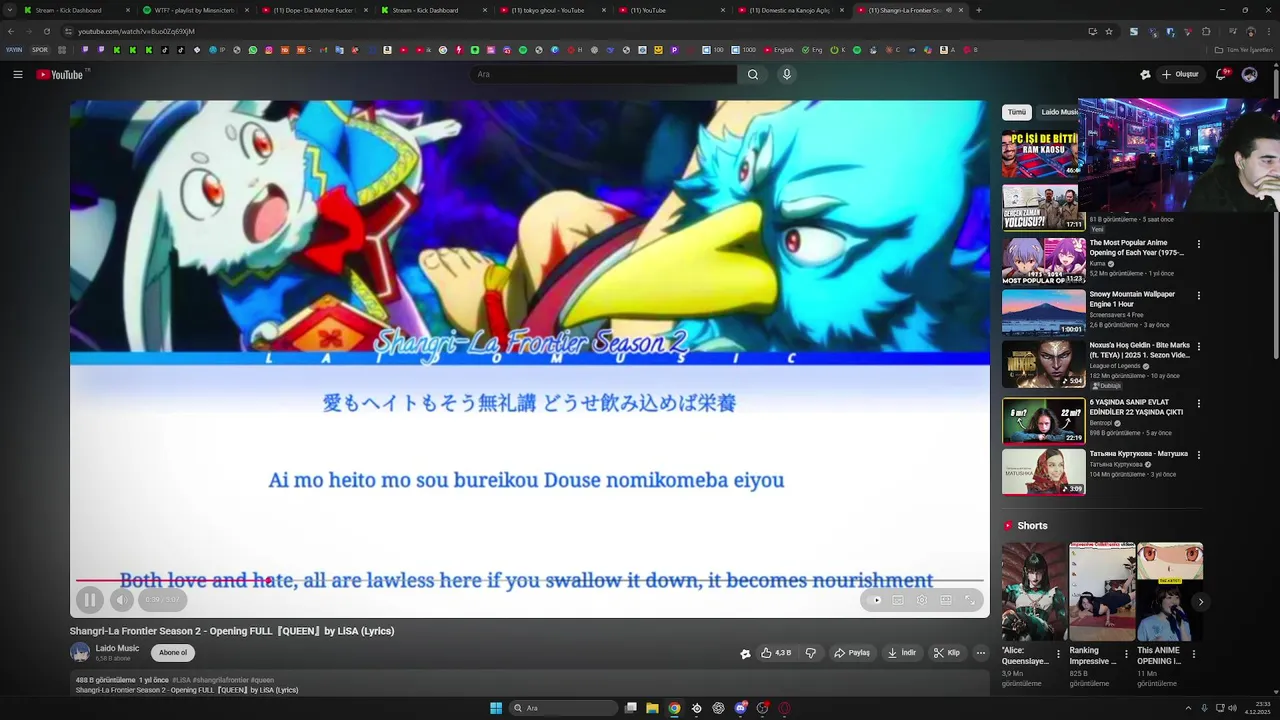Open the Татьяна Куртукова - Матушка video title

click(x=1139, y=454)
